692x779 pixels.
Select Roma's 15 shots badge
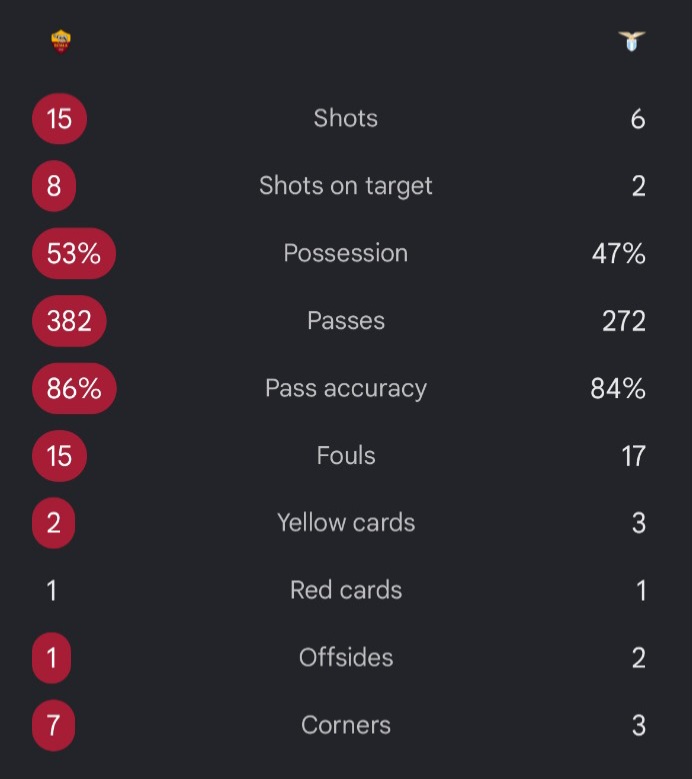60,119
